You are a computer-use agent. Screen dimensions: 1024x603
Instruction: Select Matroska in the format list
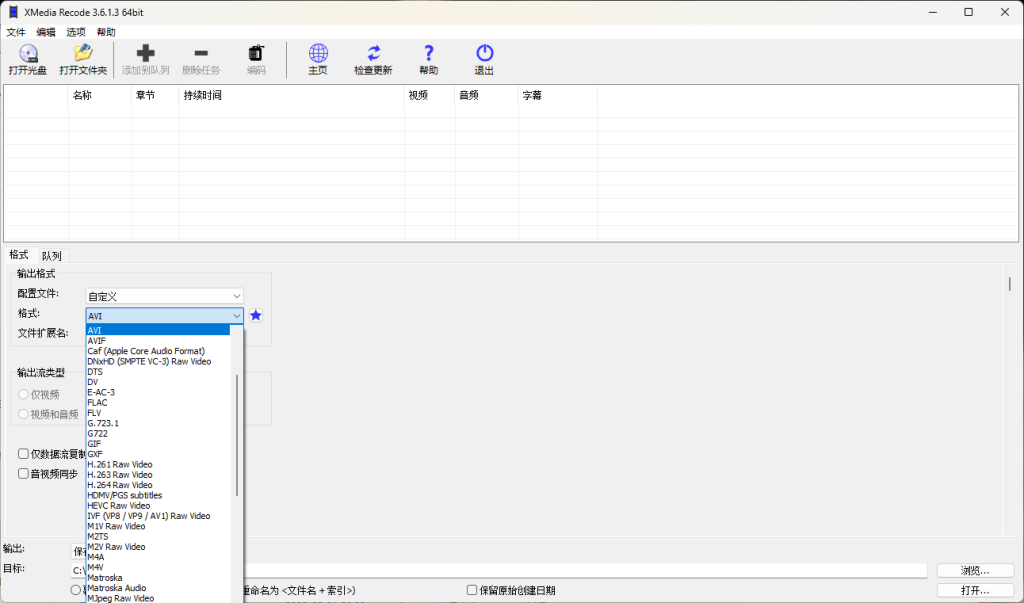pos(105,578)
